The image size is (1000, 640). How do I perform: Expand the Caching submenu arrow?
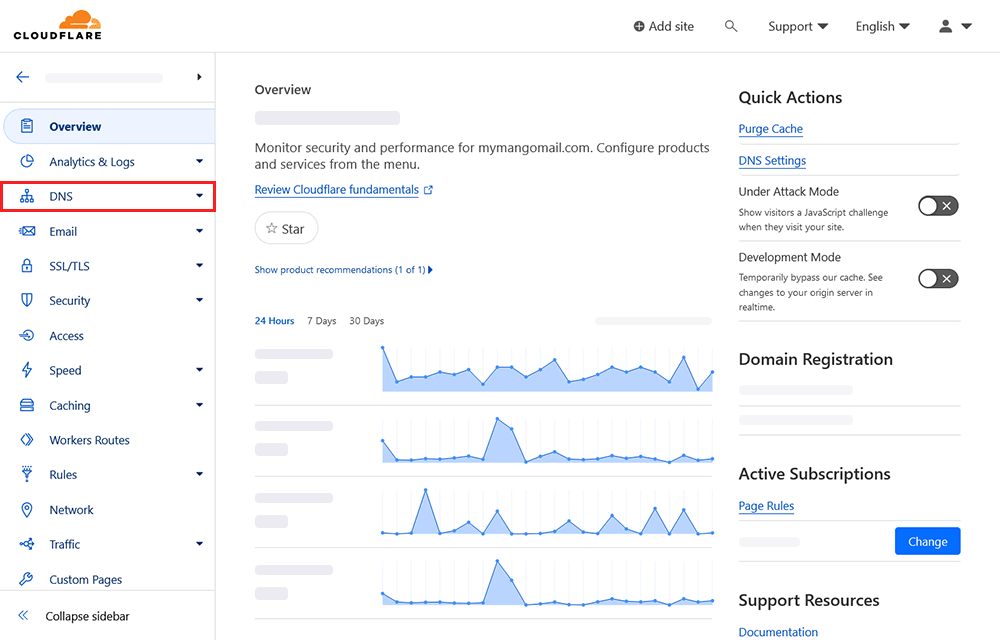[200, 405]
